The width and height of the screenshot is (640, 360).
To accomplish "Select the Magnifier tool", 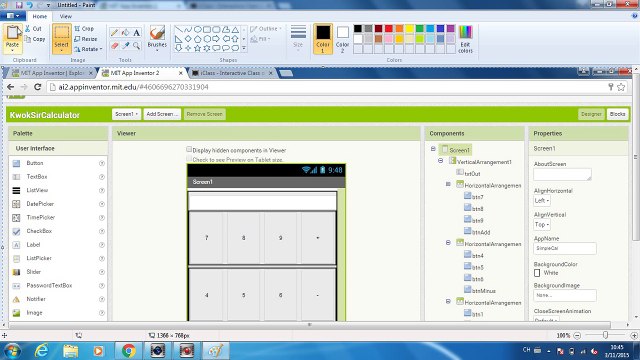I will [x=137, y=46].
